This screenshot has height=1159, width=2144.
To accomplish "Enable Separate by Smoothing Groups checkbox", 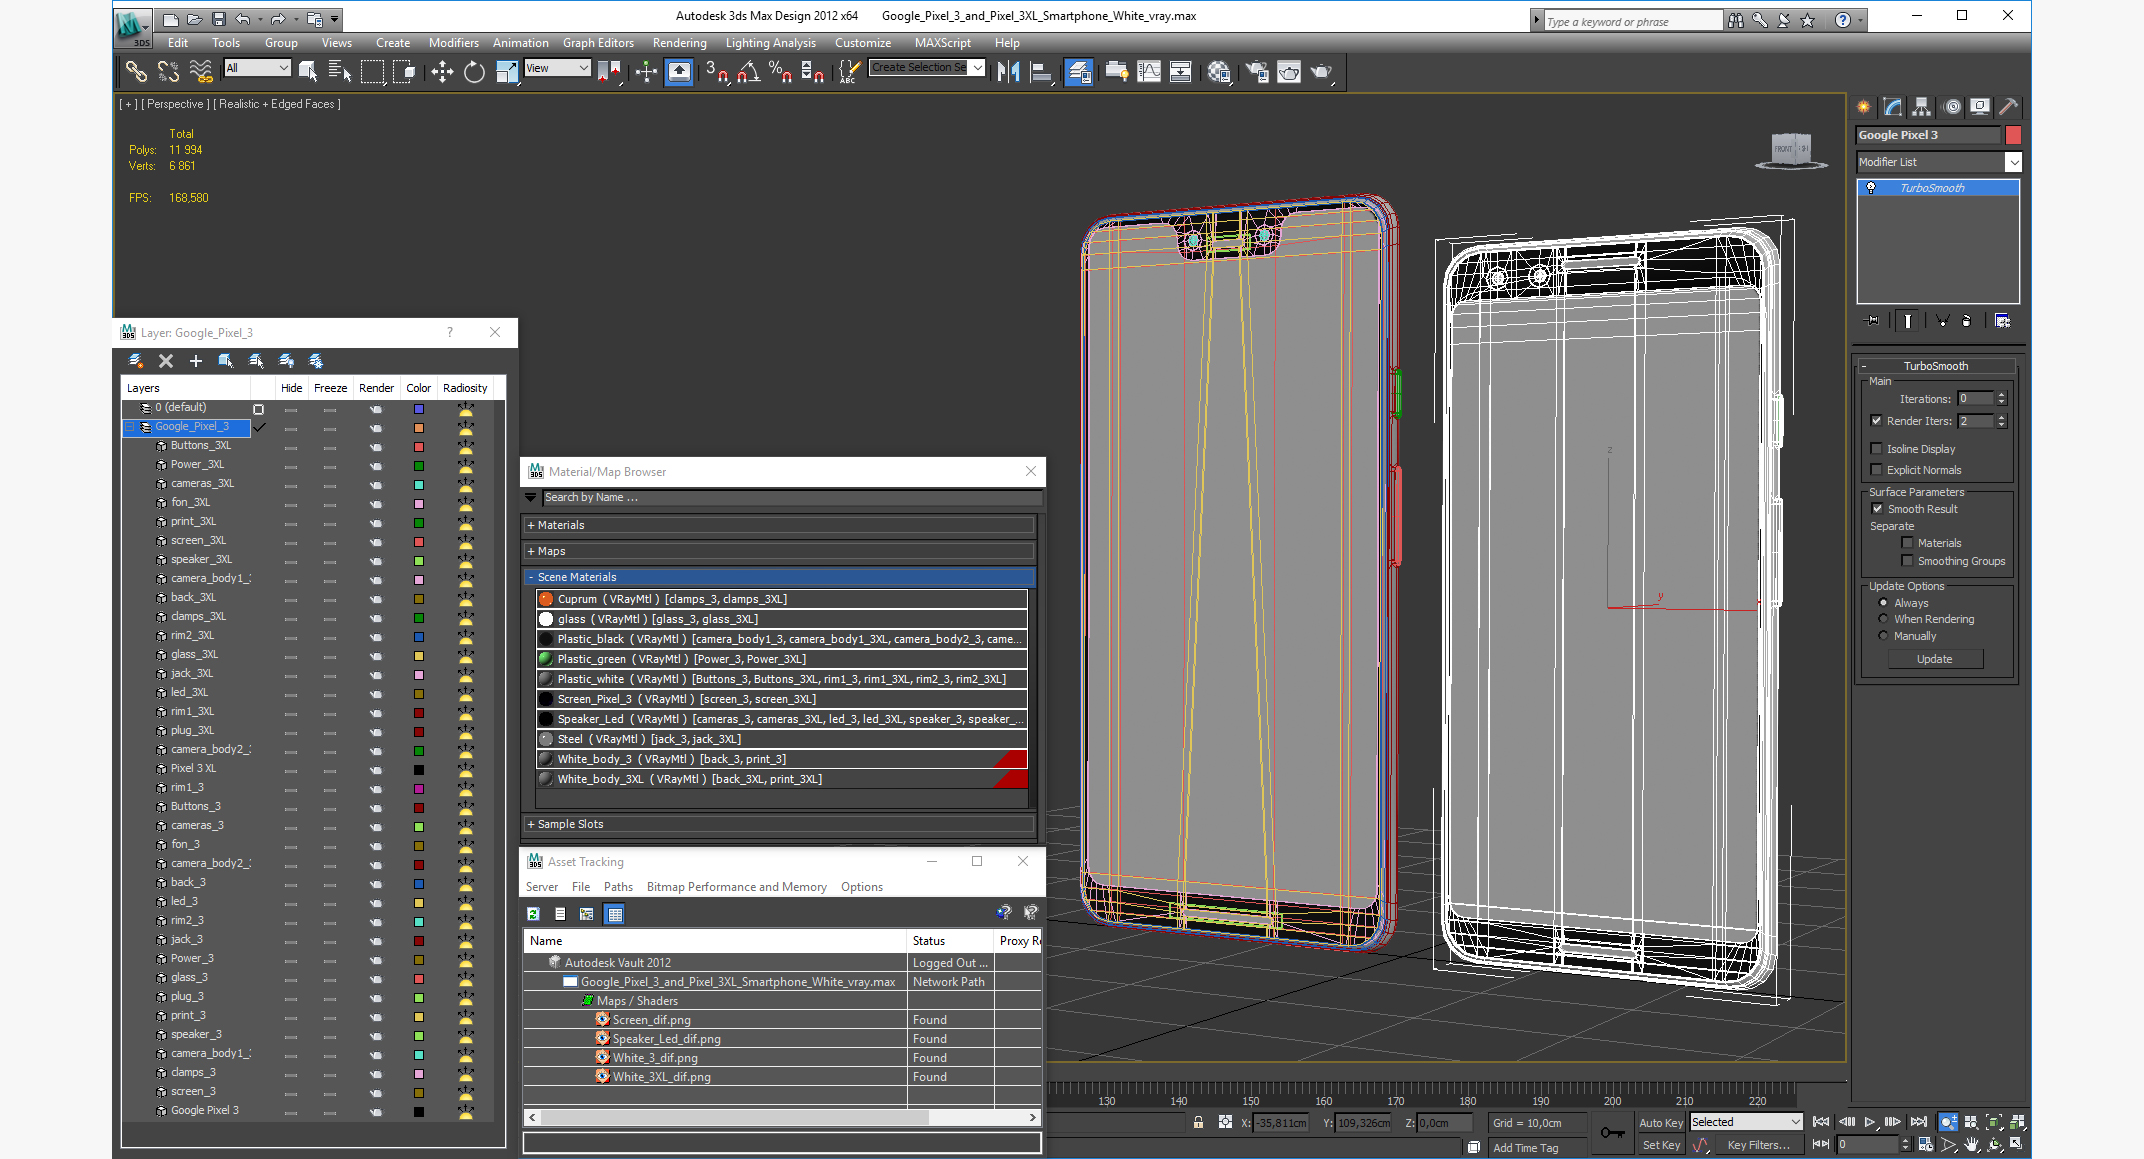I will point(1907,561).
